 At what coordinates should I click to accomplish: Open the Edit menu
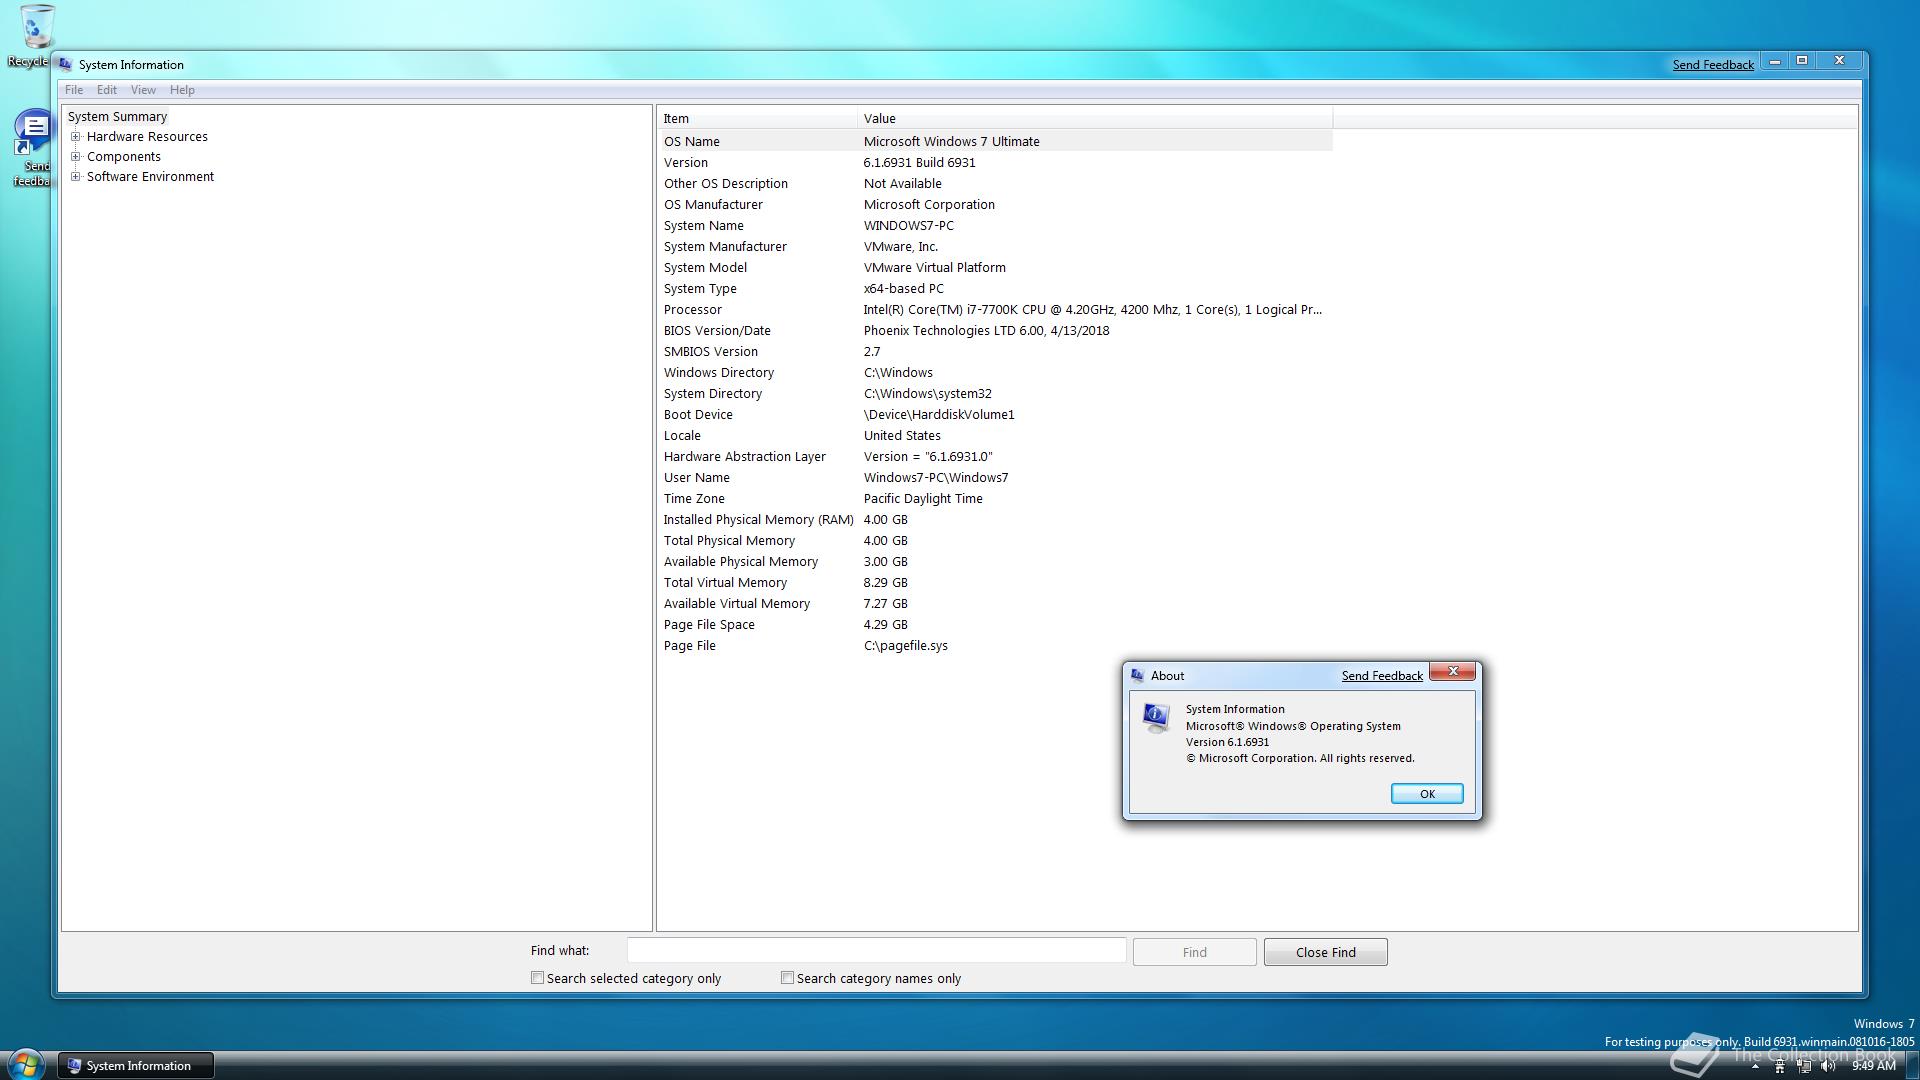pyautogui.click(x=107, y=90)
